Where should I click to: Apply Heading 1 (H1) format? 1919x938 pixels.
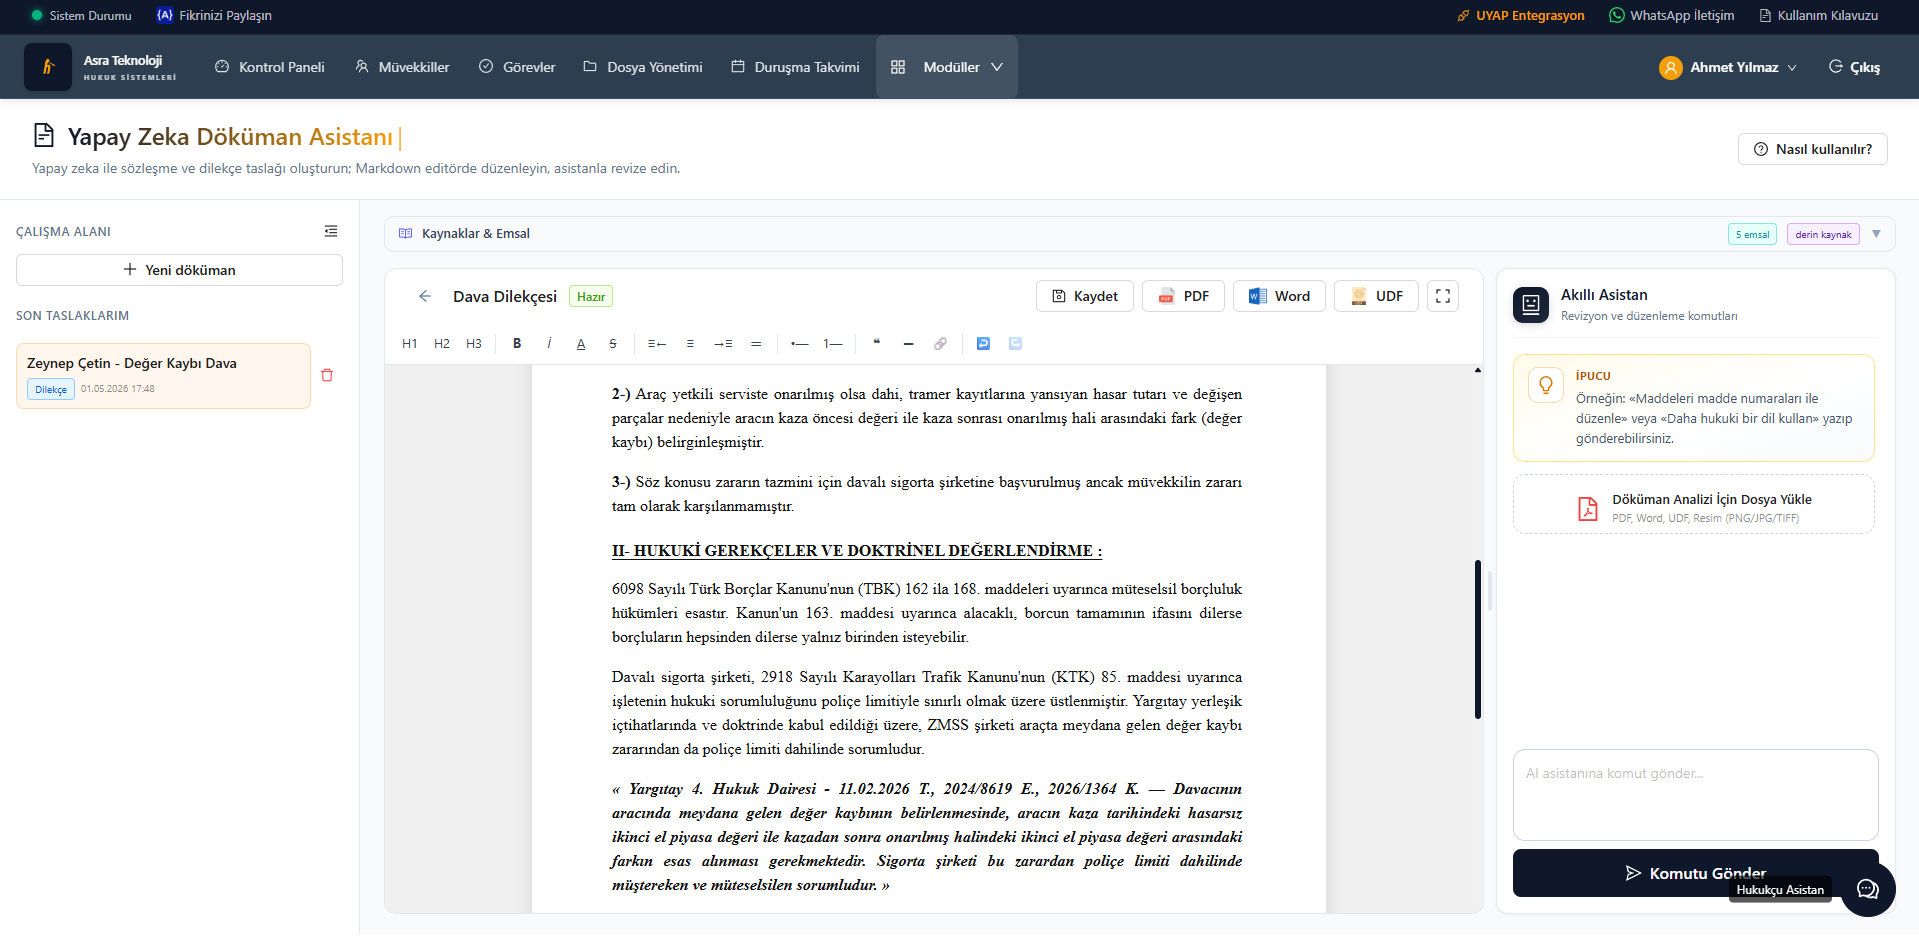(410, 344)
